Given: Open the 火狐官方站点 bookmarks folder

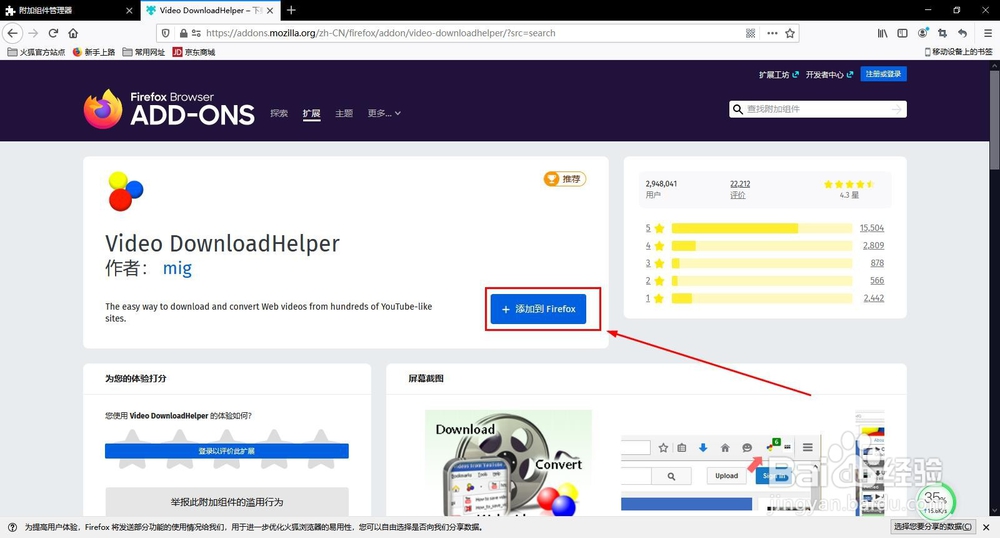Looking at the screenshot, I should [x=36, y=52].
